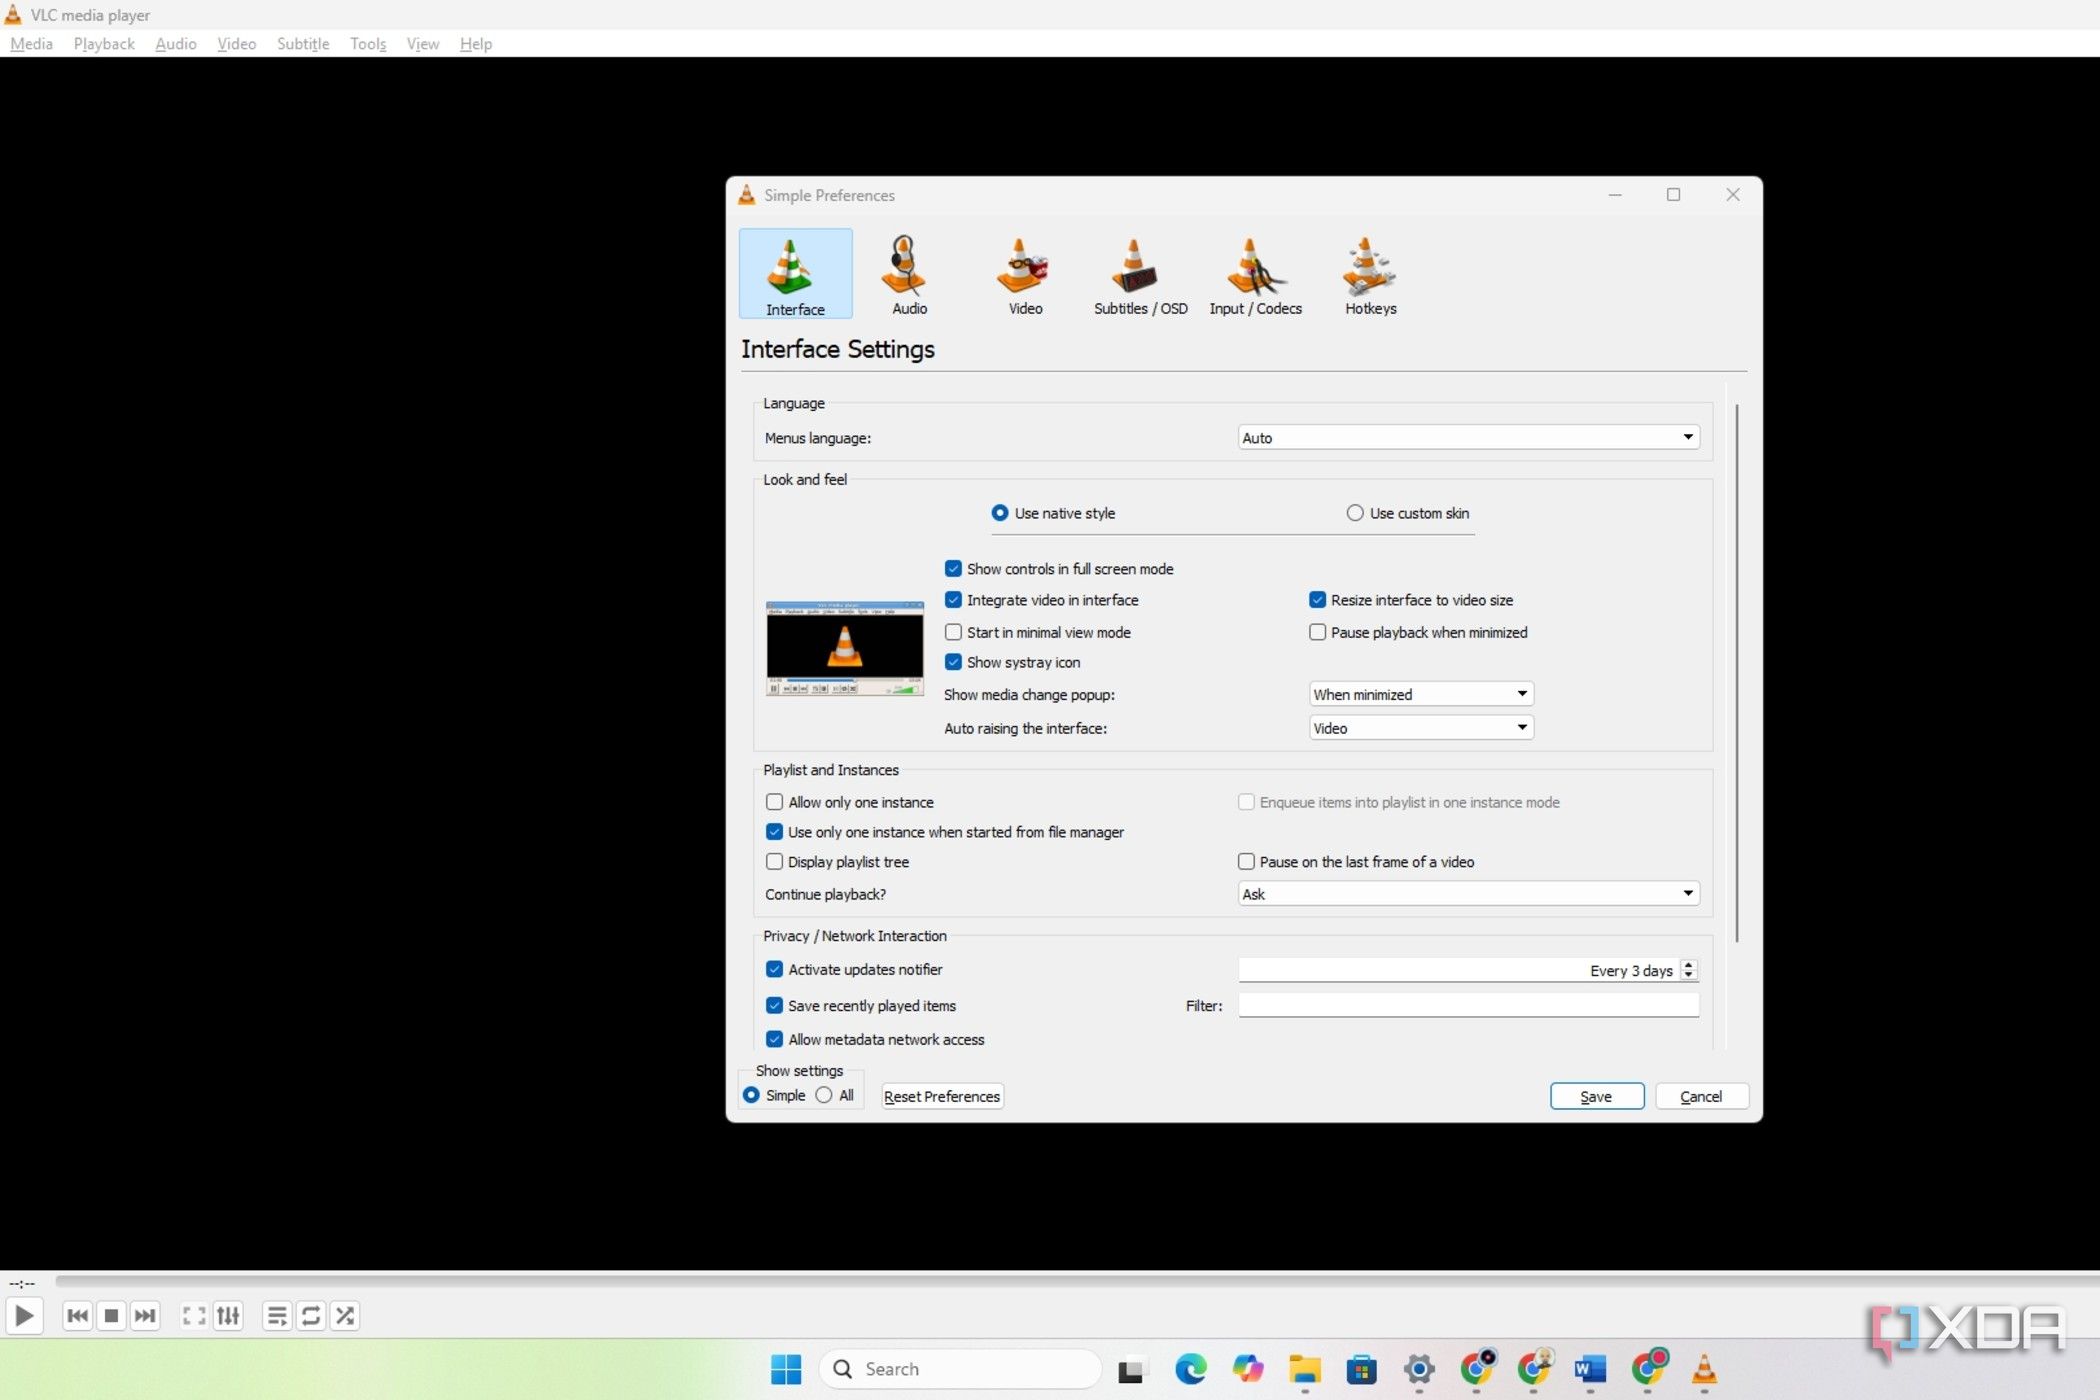This screenshot has width=2100, height=1400.
Task: Click the previous media button
Action: [77, 1315]
